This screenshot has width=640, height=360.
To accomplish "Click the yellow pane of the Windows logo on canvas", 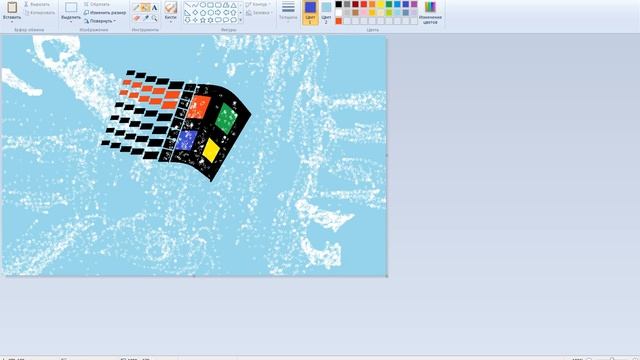I will 211,150.
